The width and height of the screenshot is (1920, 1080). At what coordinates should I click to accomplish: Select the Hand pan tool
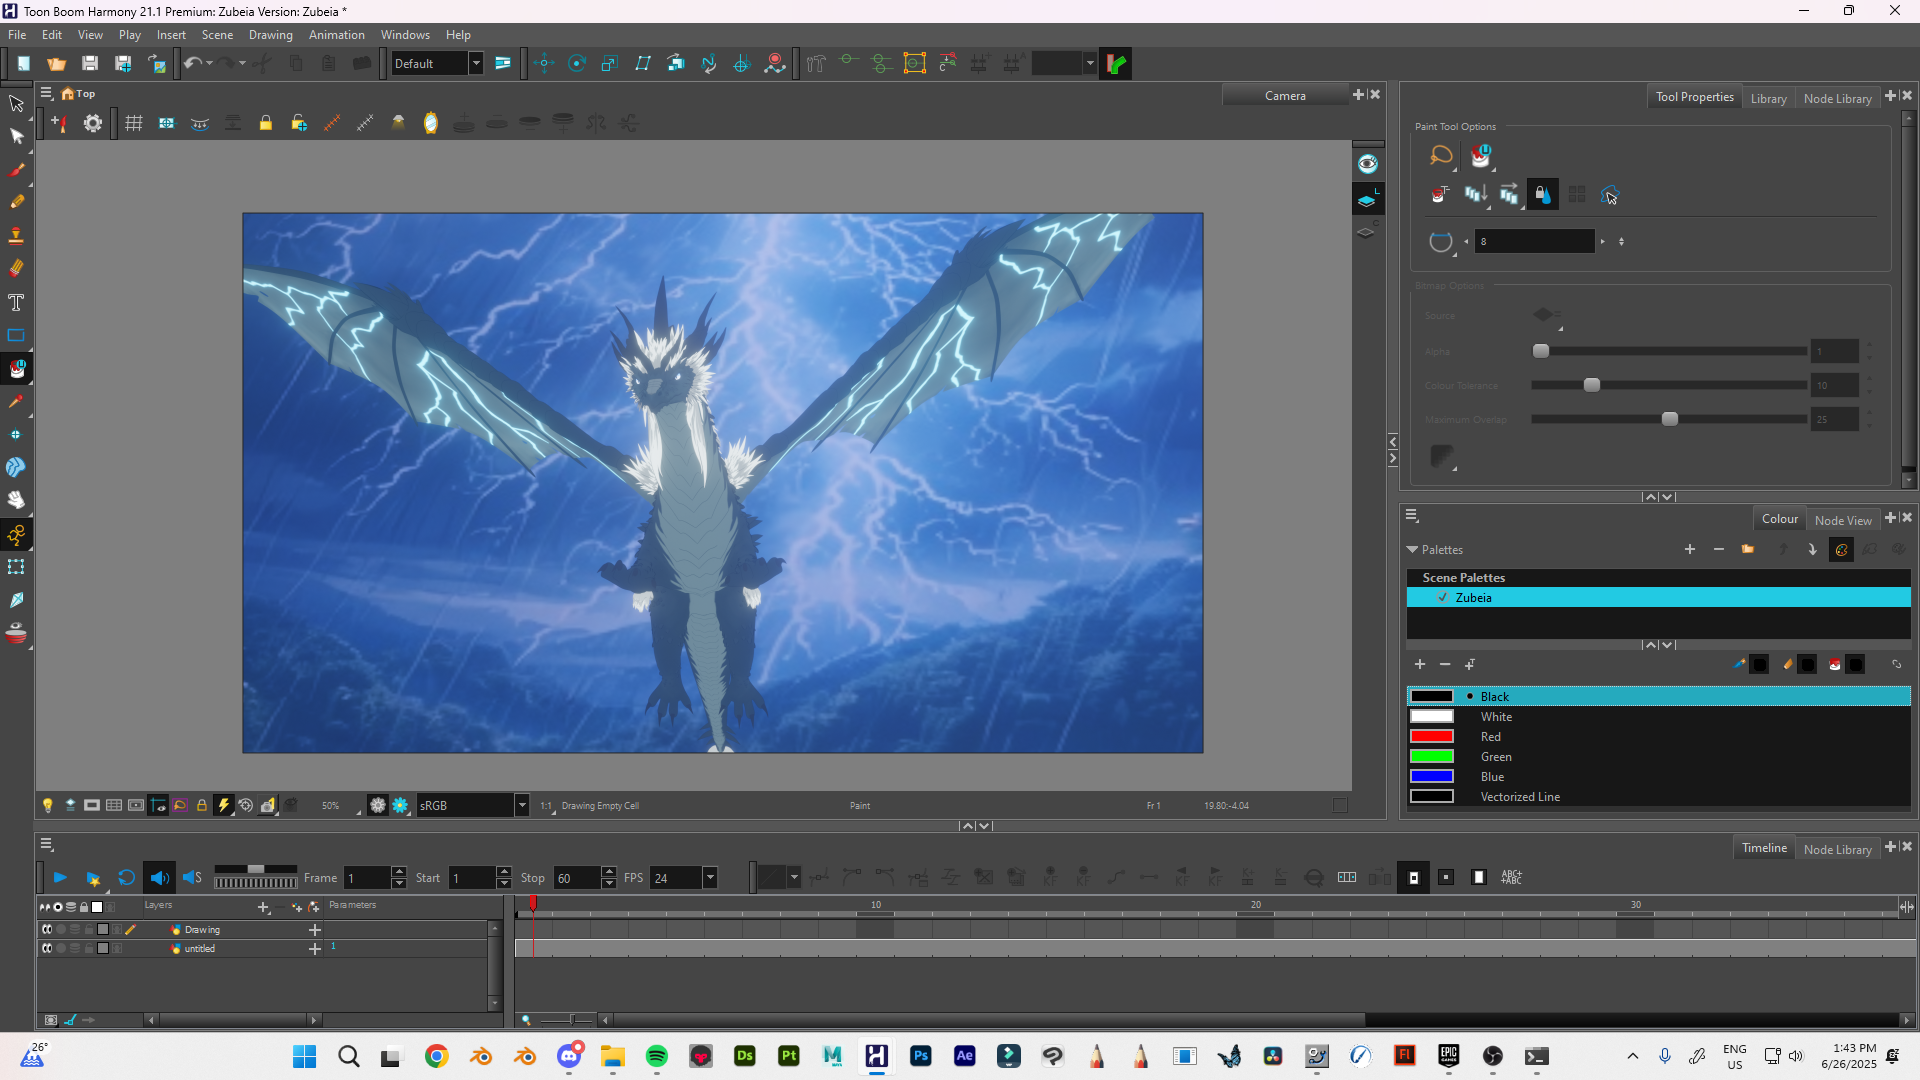[16, 499]
